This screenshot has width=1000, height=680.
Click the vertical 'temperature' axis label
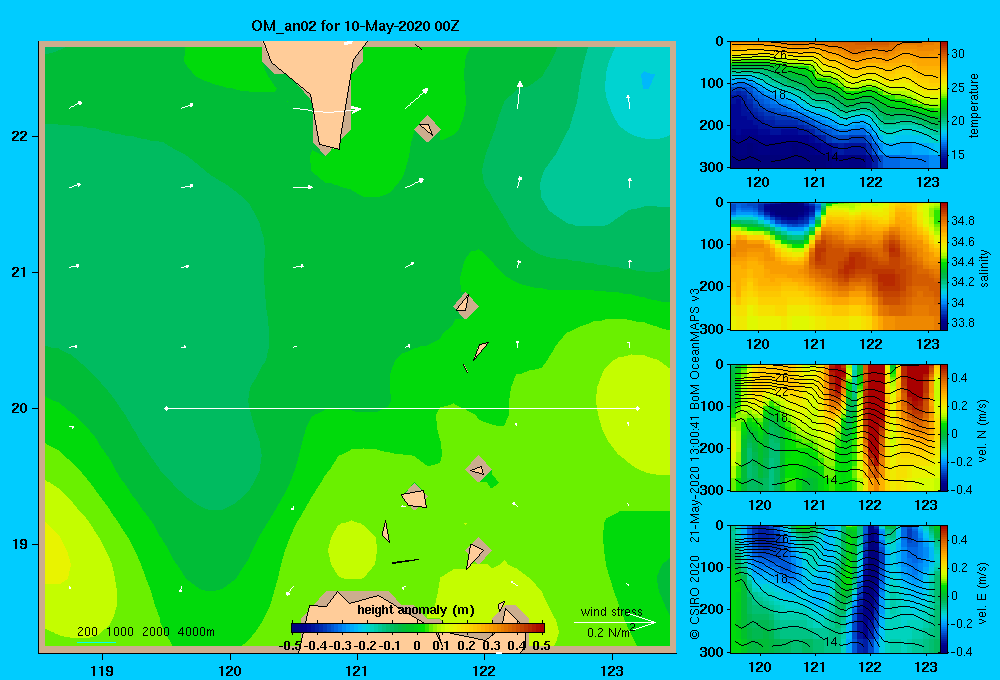click(974, 105)
